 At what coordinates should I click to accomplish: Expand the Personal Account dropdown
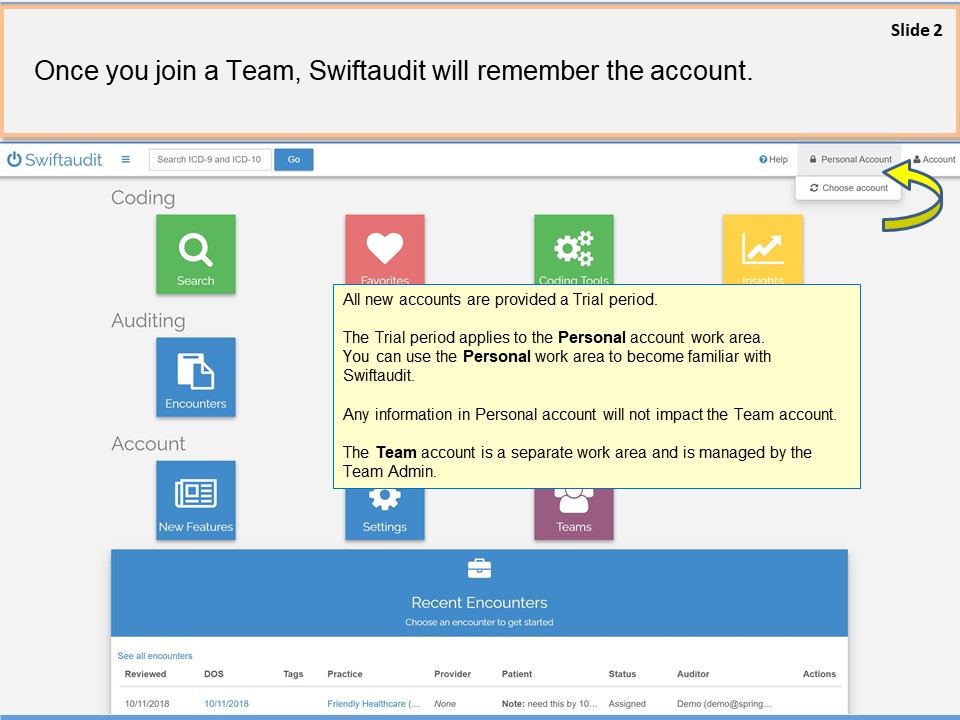(849, 159)
